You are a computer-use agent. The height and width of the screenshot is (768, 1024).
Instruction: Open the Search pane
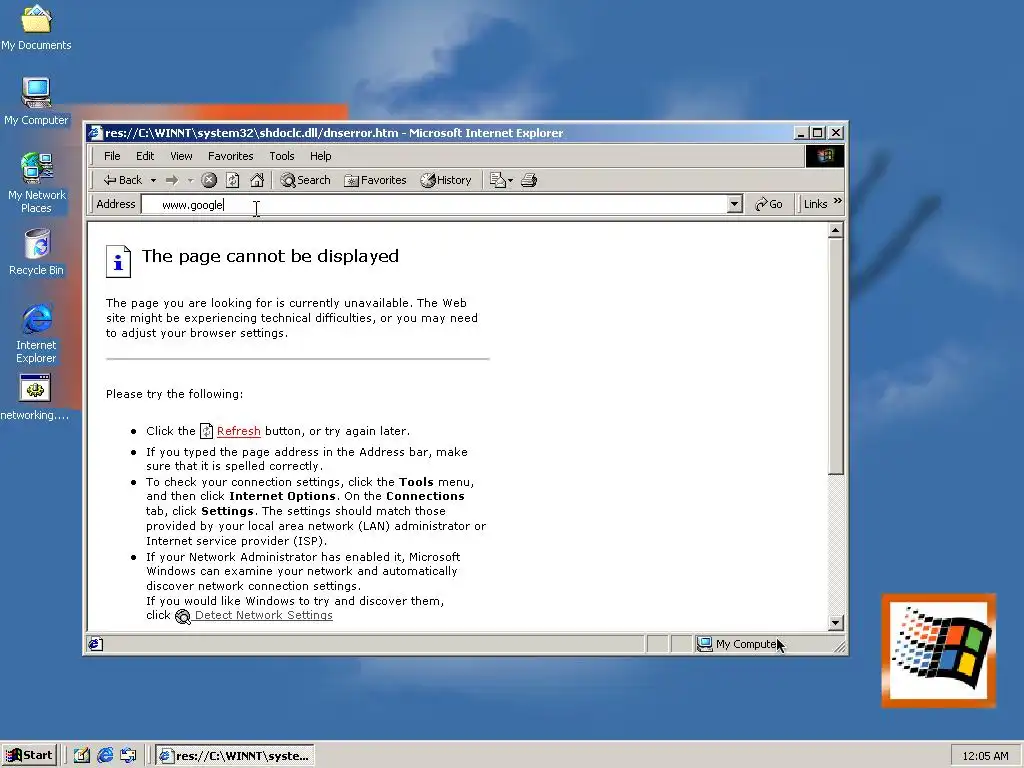click(x=306, y=180)
